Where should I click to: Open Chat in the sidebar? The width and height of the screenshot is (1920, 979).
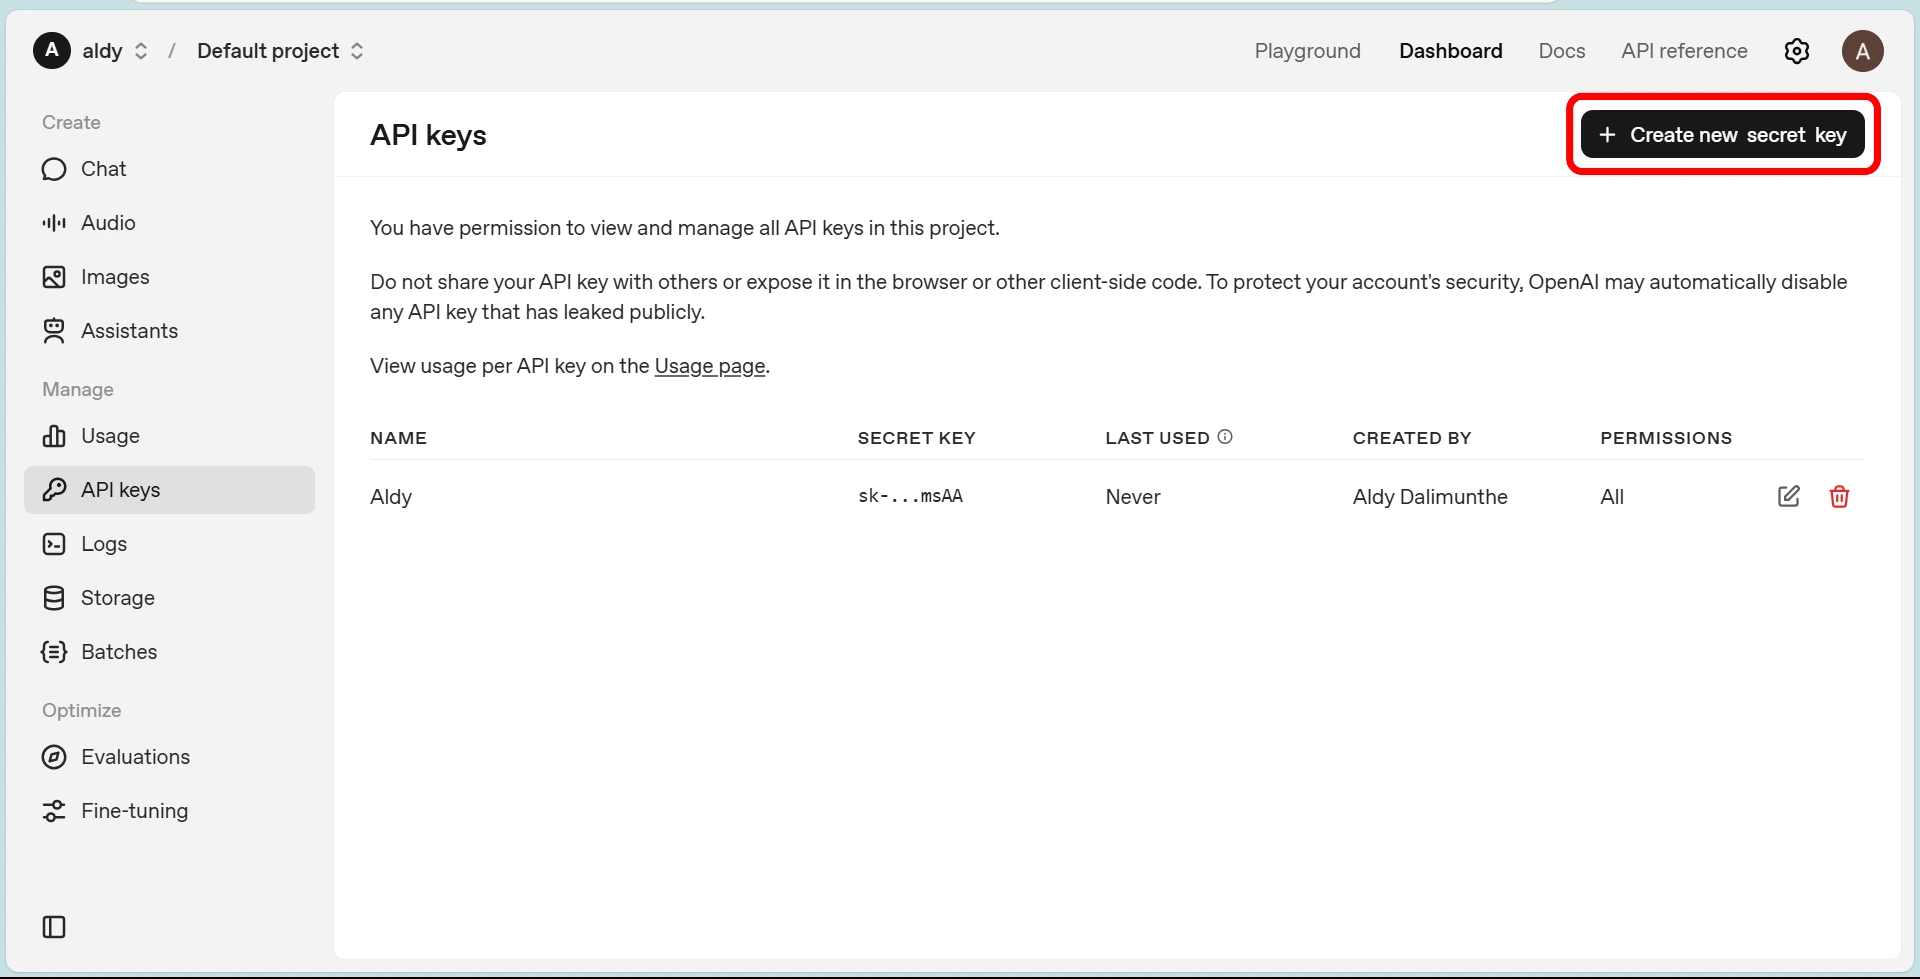(169, 169)
